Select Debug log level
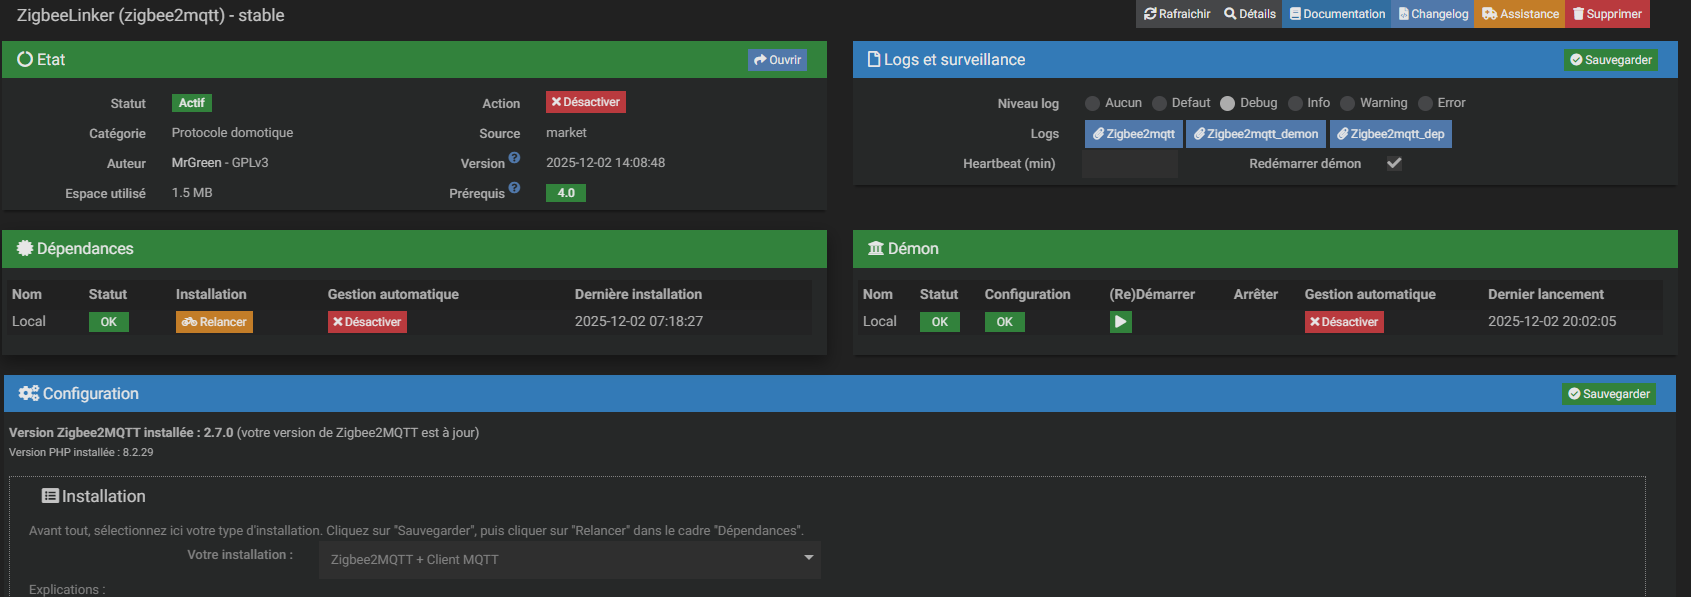 (x=1227, y=103)
